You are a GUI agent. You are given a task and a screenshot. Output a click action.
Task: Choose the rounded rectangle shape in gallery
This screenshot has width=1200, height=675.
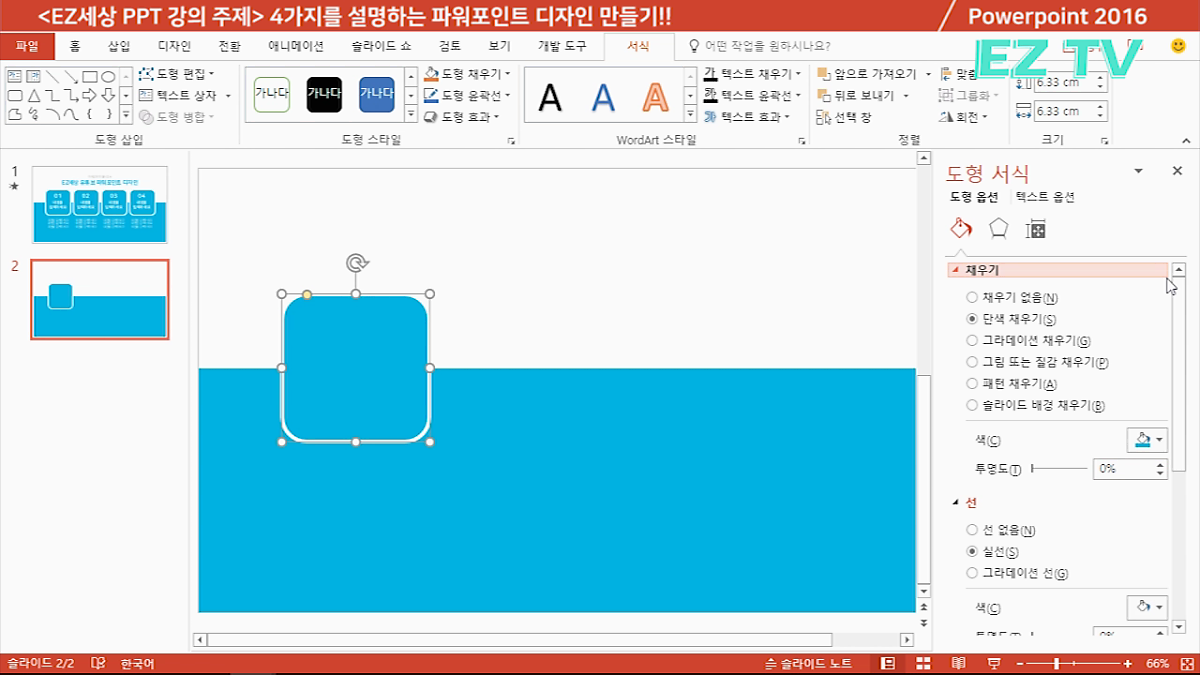tap(14, 96)
